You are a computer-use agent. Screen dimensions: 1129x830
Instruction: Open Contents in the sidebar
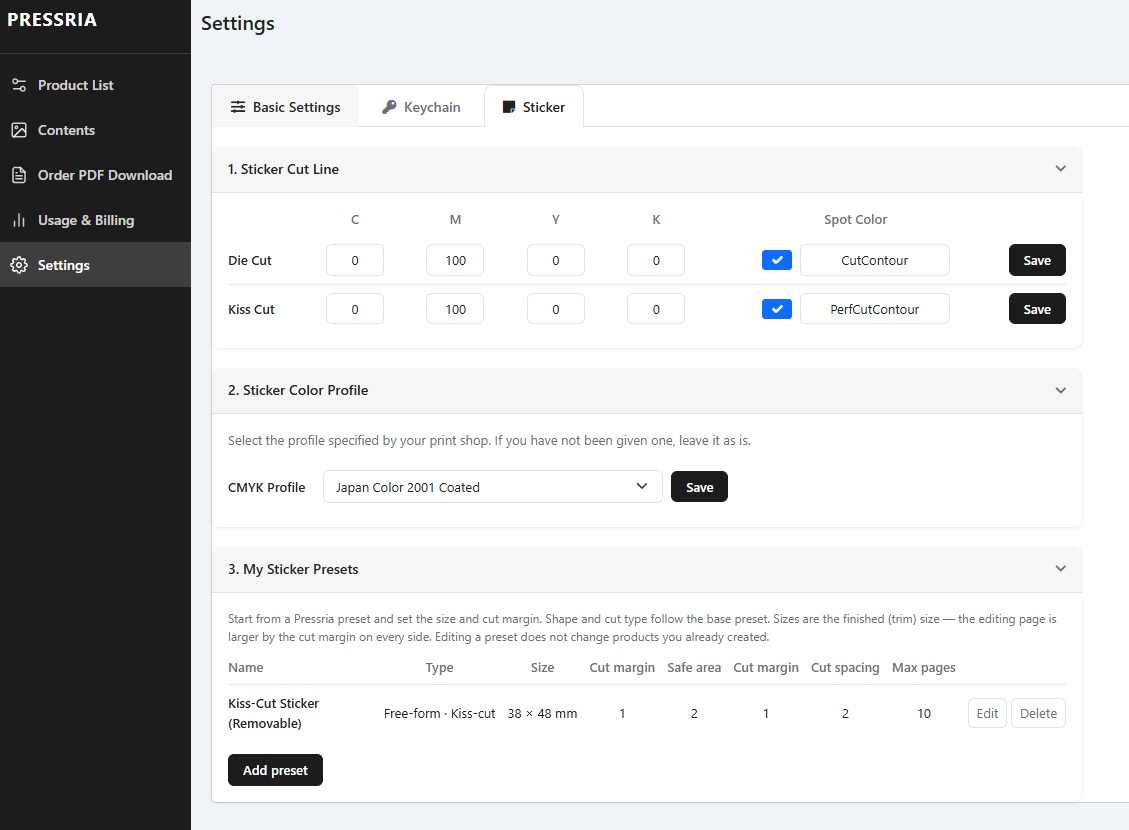(95, 130)
